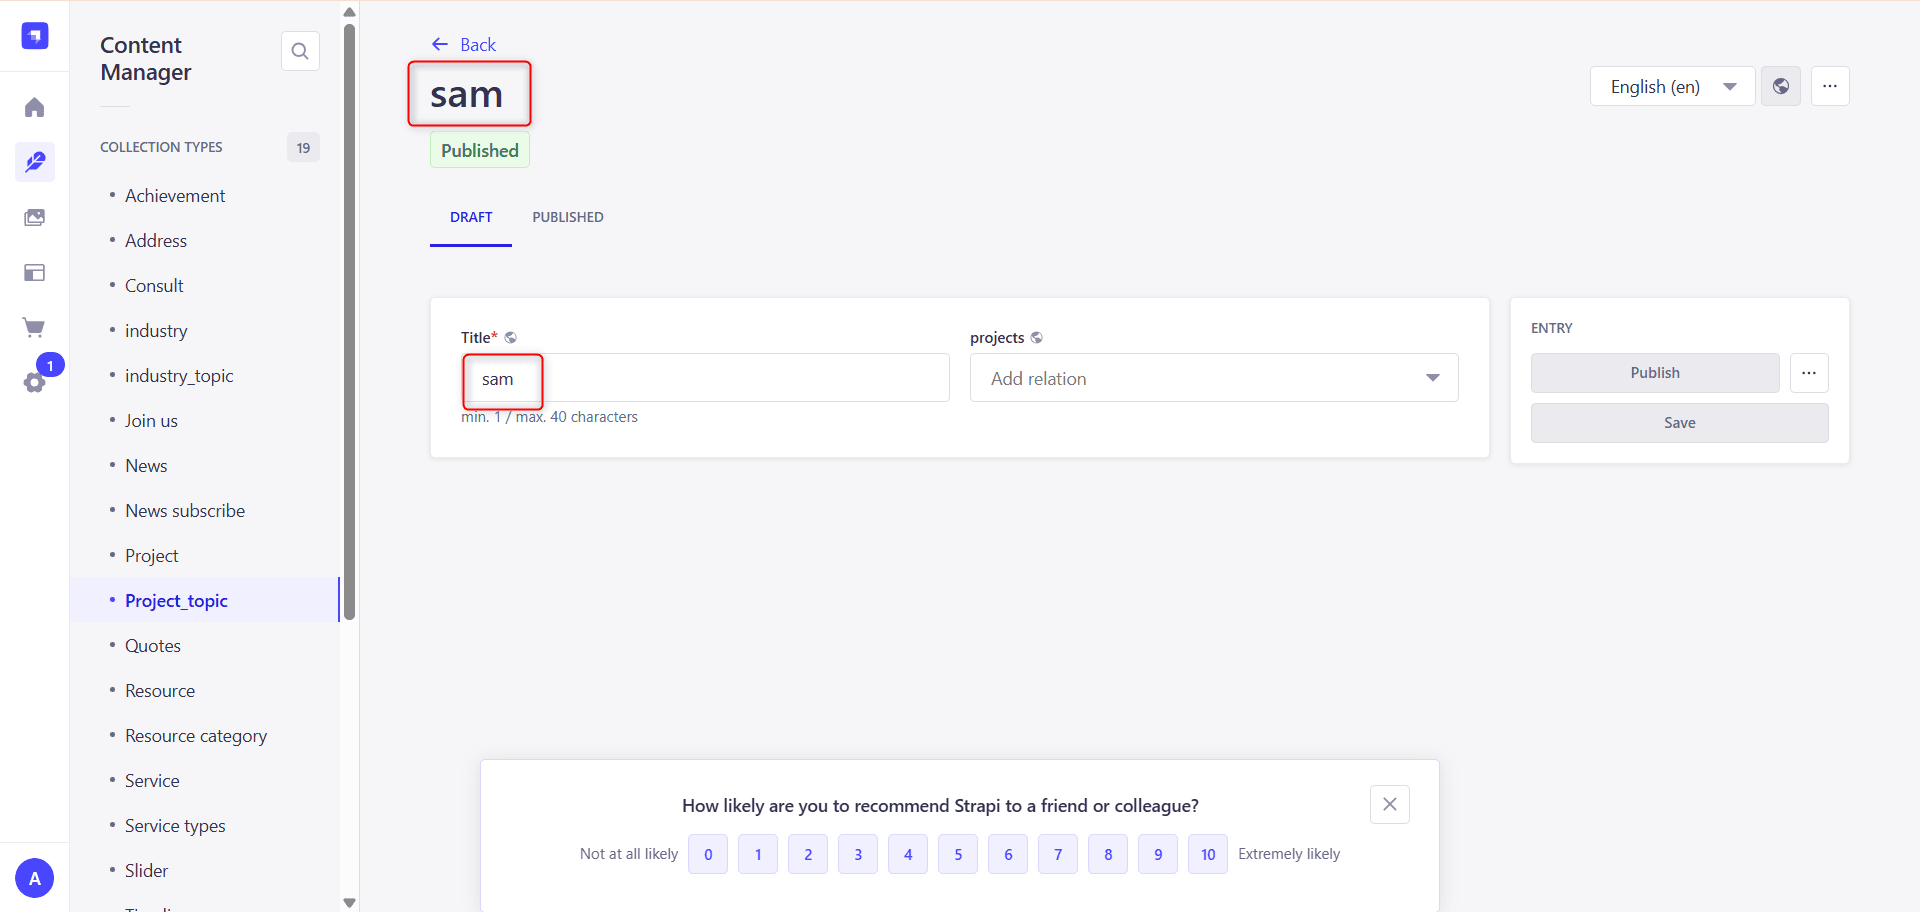Viewport: 1920px width, 912px height.
Task: Open Content Manager feather icon
Action: point(35,162)
